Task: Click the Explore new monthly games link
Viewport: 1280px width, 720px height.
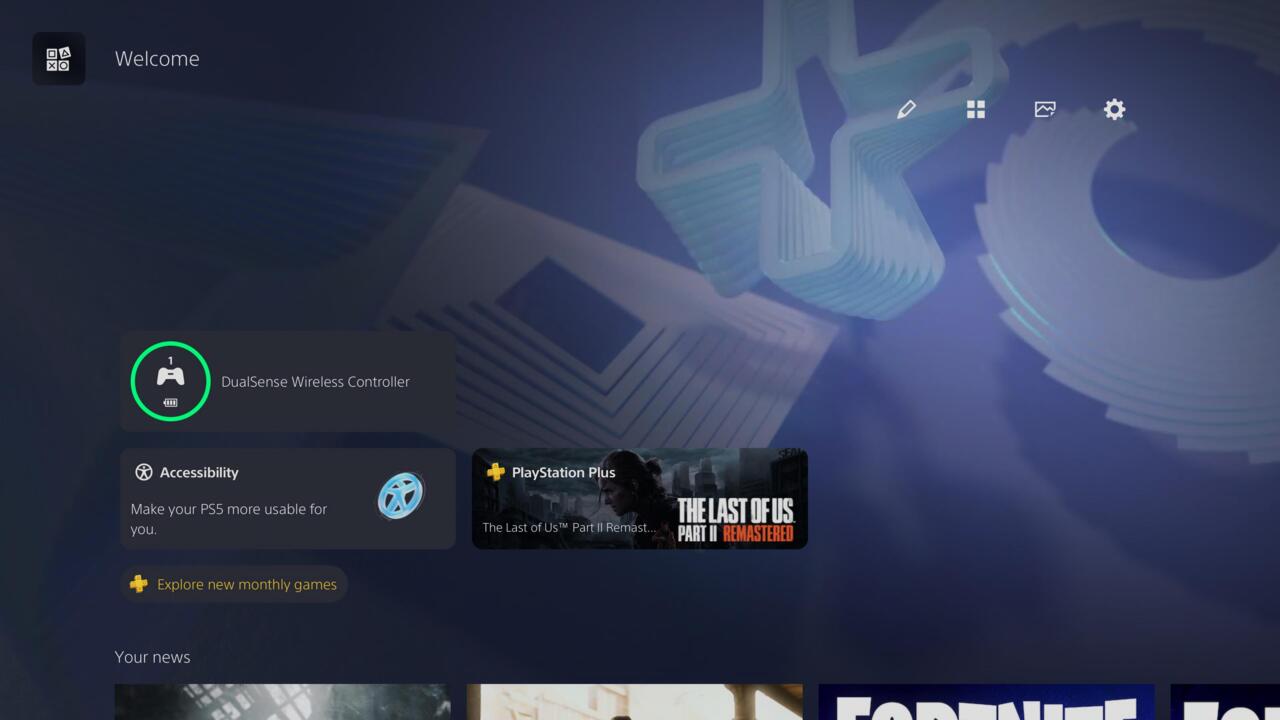Action: pyautogui.click(x=247, y=584)
